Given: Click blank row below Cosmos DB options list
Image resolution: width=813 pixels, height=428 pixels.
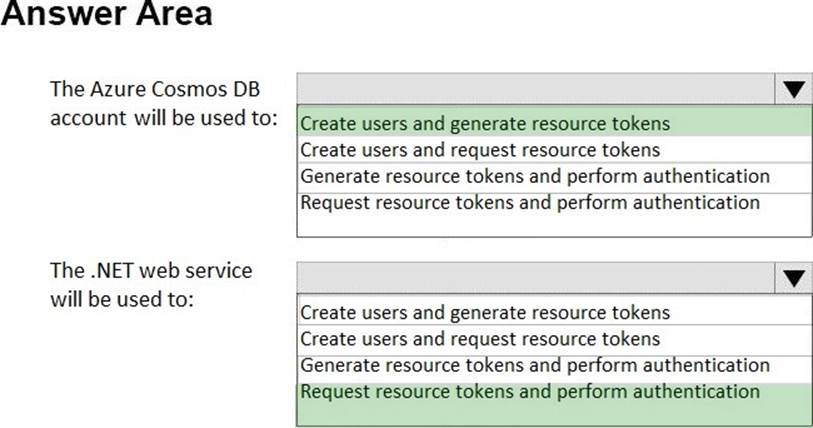Looking at the screenshot, I should [555, 225].
